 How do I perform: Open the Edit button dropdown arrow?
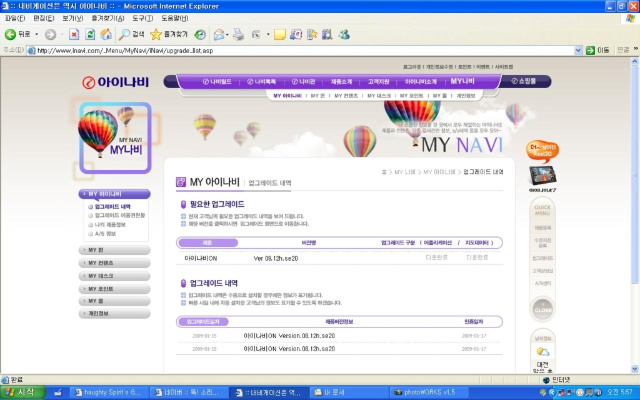coord(268,35)
